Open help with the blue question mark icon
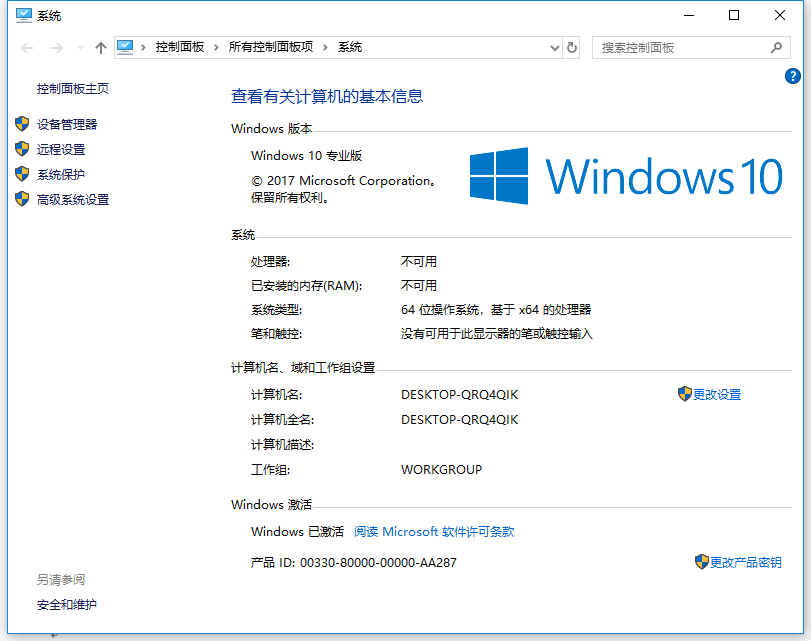 [x=792, y=76]
